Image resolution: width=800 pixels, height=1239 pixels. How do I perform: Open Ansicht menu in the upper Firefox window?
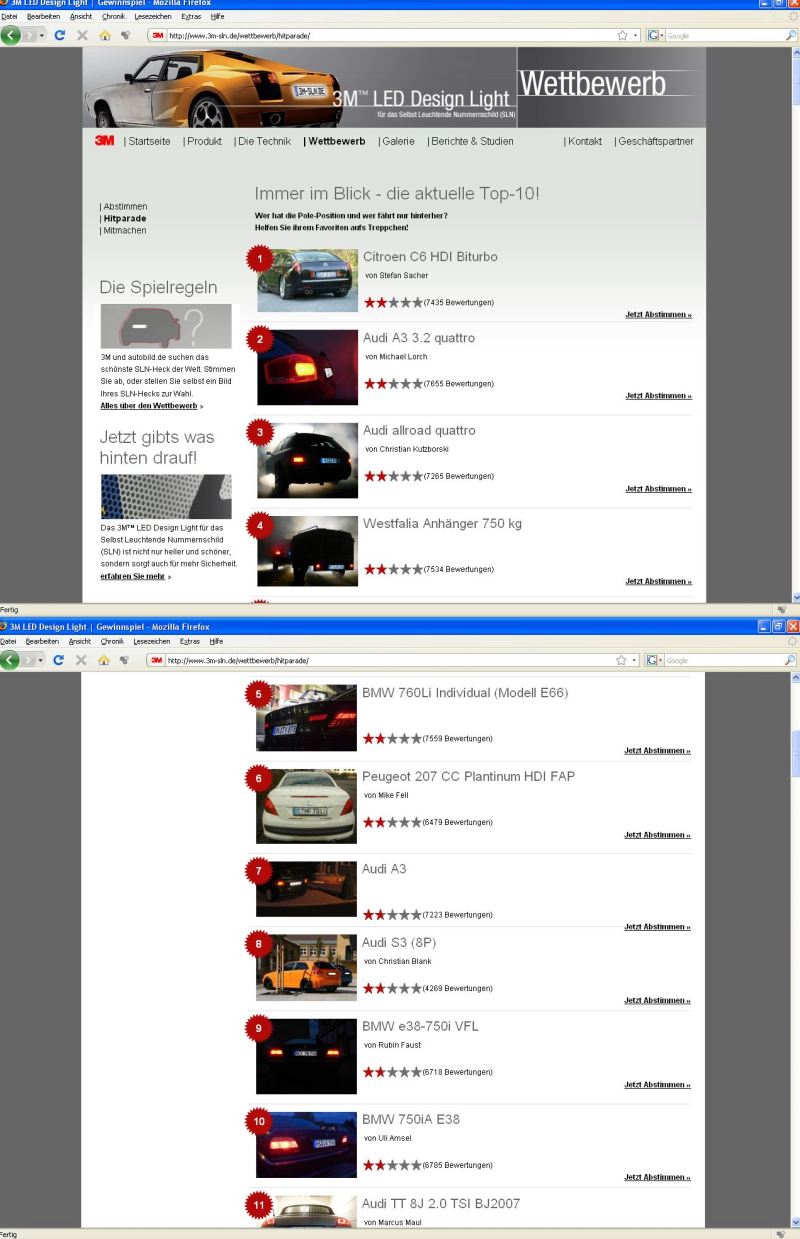pyautogui.click(x=83, y=17)
